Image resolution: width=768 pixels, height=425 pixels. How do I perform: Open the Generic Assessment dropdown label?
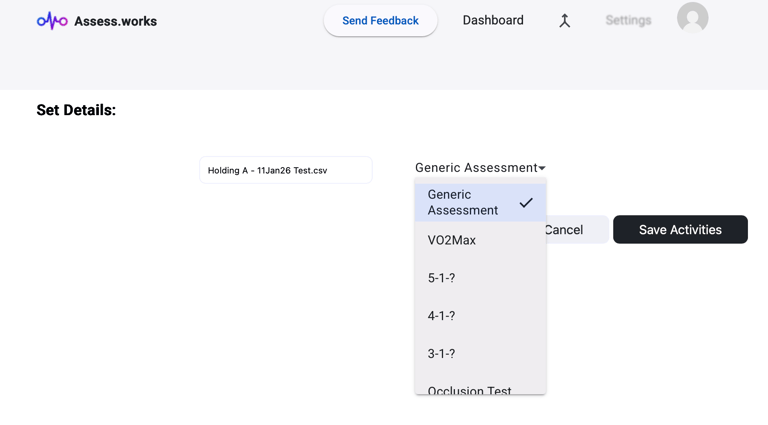pyautogui.click(x=476, y=168)
